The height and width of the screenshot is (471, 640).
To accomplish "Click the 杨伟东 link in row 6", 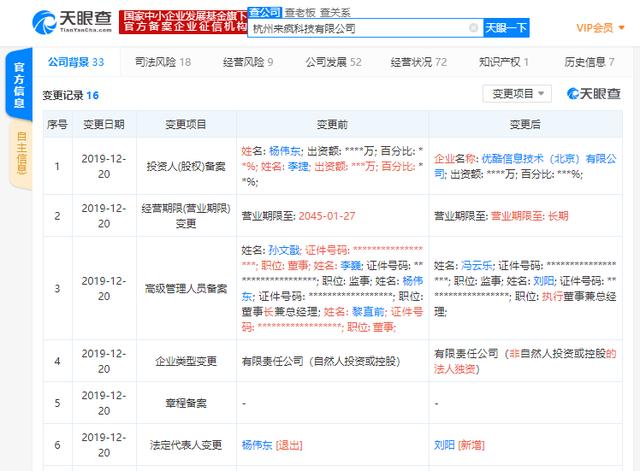I will click(x=259, y=443).
